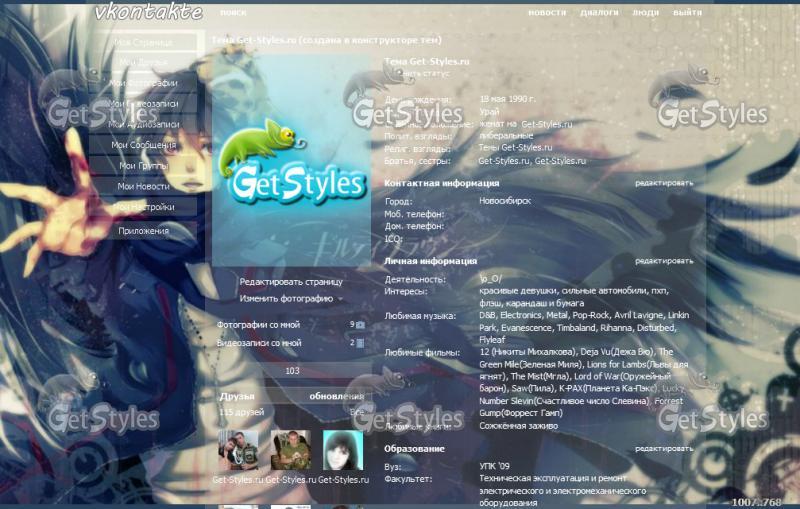The image size is (800, 509).
Task: Click the 'поиск' search field in the header
Action: [x=233, y=13]
